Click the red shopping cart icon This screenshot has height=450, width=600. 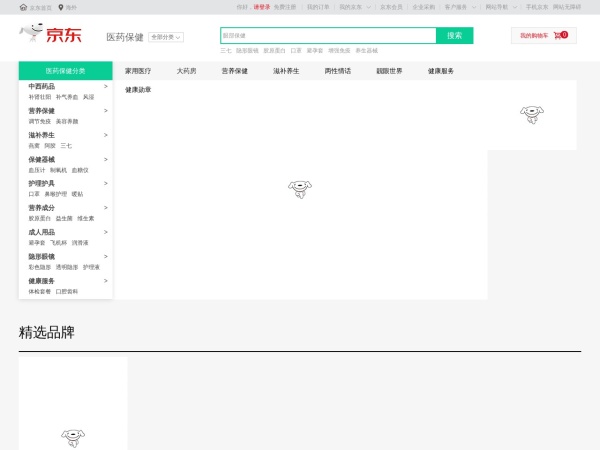pyautogui.click(x=558, y=35)
